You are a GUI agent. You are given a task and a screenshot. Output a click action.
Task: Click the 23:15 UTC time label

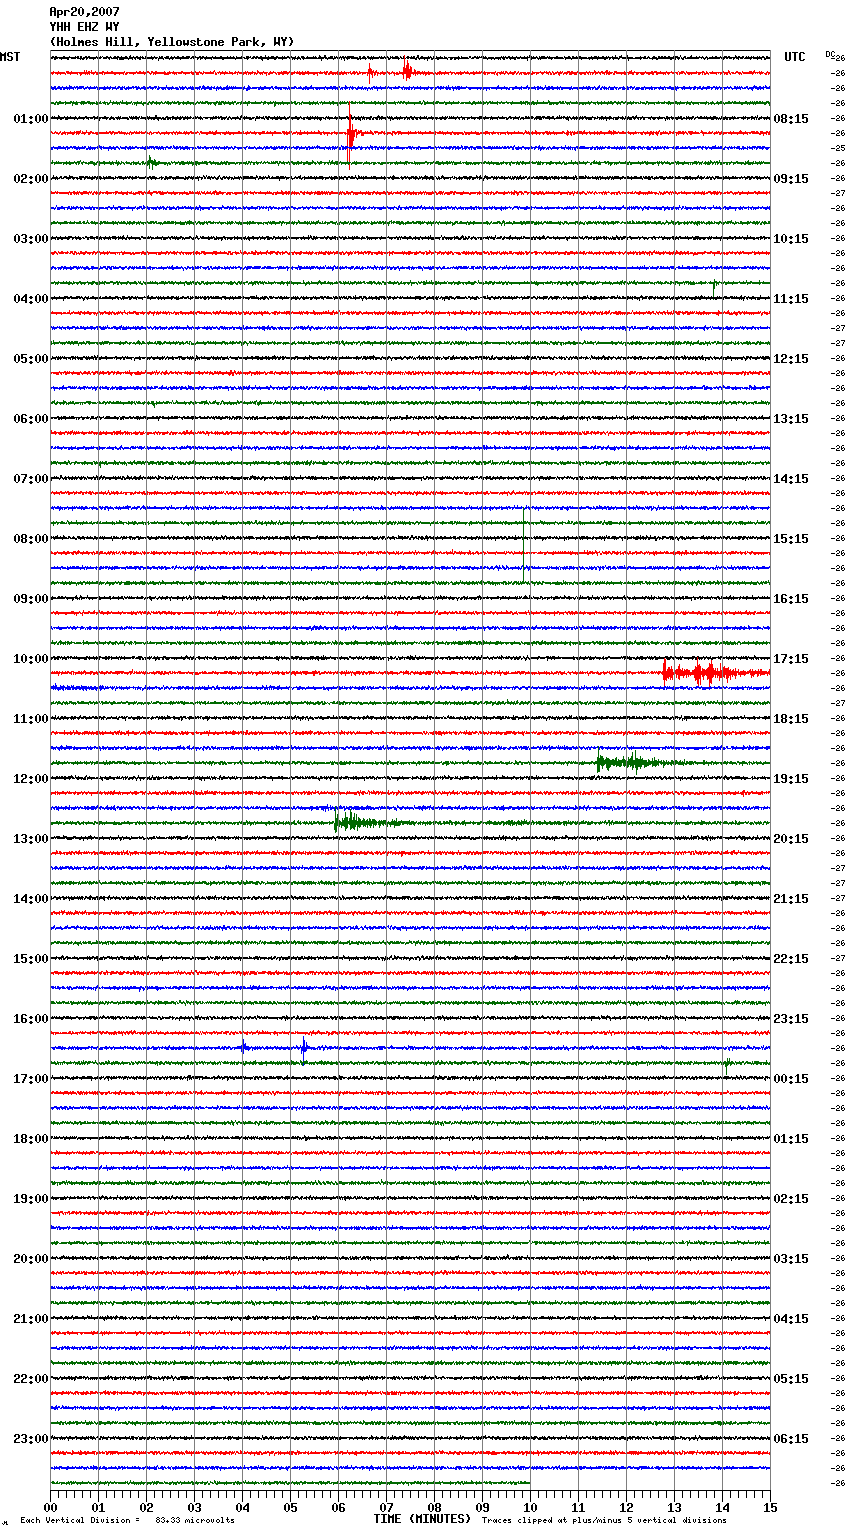pos(791,1019)
